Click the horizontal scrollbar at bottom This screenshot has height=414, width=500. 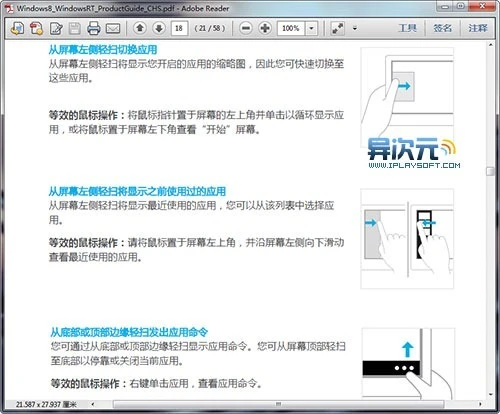278,404
